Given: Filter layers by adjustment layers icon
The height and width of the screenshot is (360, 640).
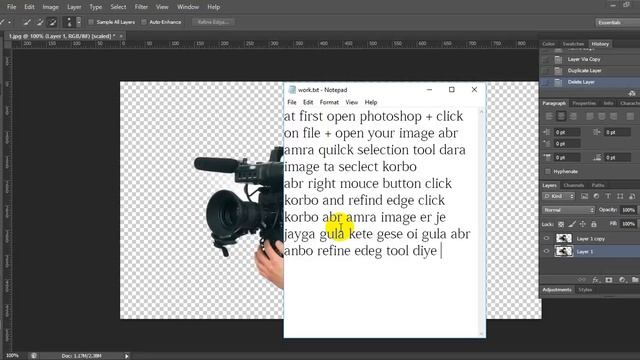Looking at the screenshot, I should (596, 196).
